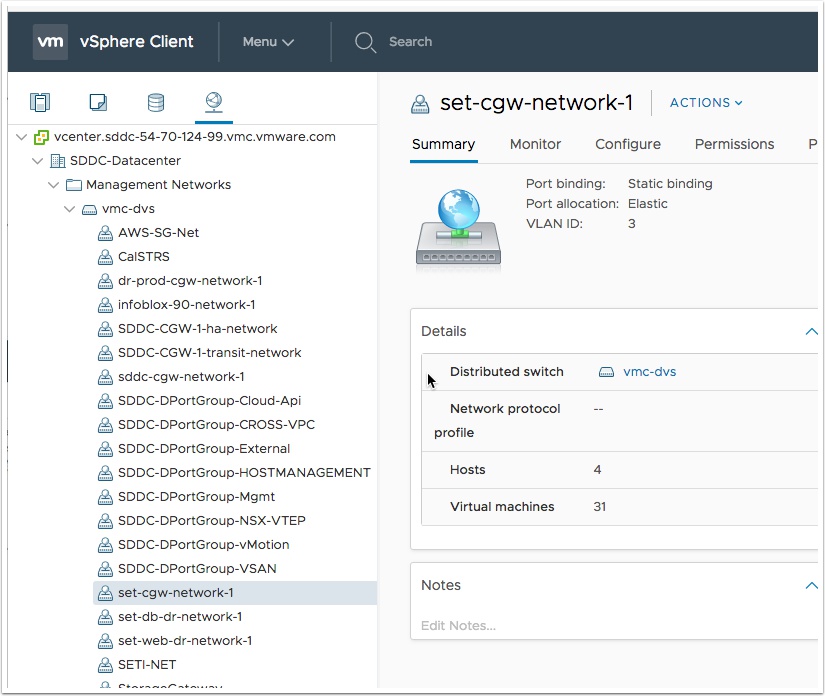825x696 pixels.
Task: Click the Management Networks folder icon
Action: pos(74,185)
